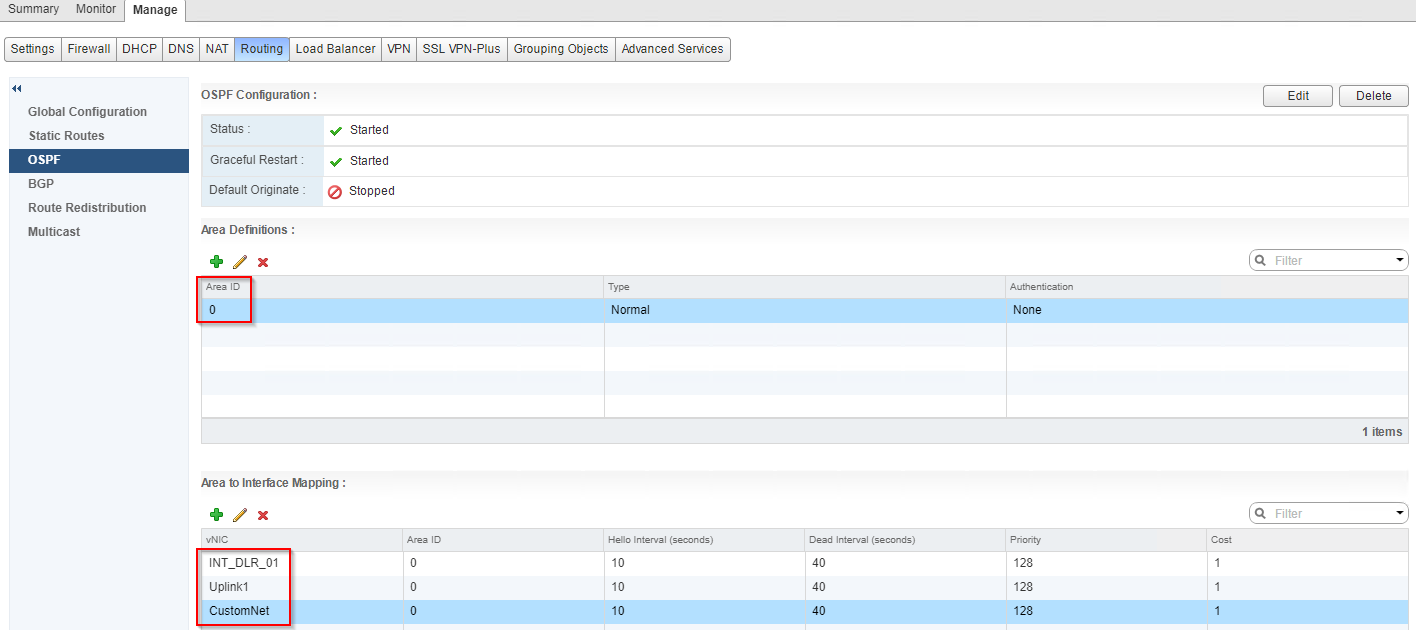The height and width of the screenshot is (630, 1416).
Task: Click the Delete OSPF configuration button
Action: point(1373,96)
